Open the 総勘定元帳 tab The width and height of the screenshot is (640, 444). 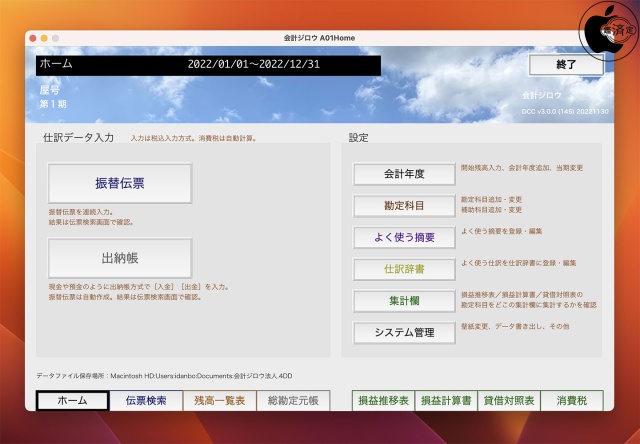click(x=293, y=401)
